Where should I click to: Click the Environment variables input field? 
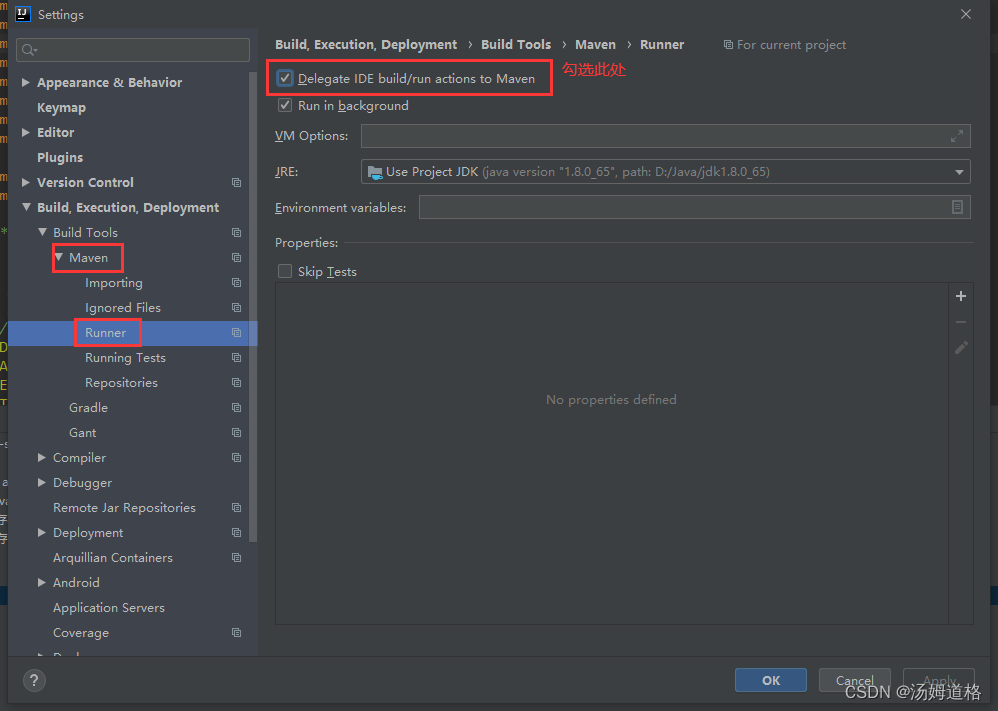click(694, 207)
